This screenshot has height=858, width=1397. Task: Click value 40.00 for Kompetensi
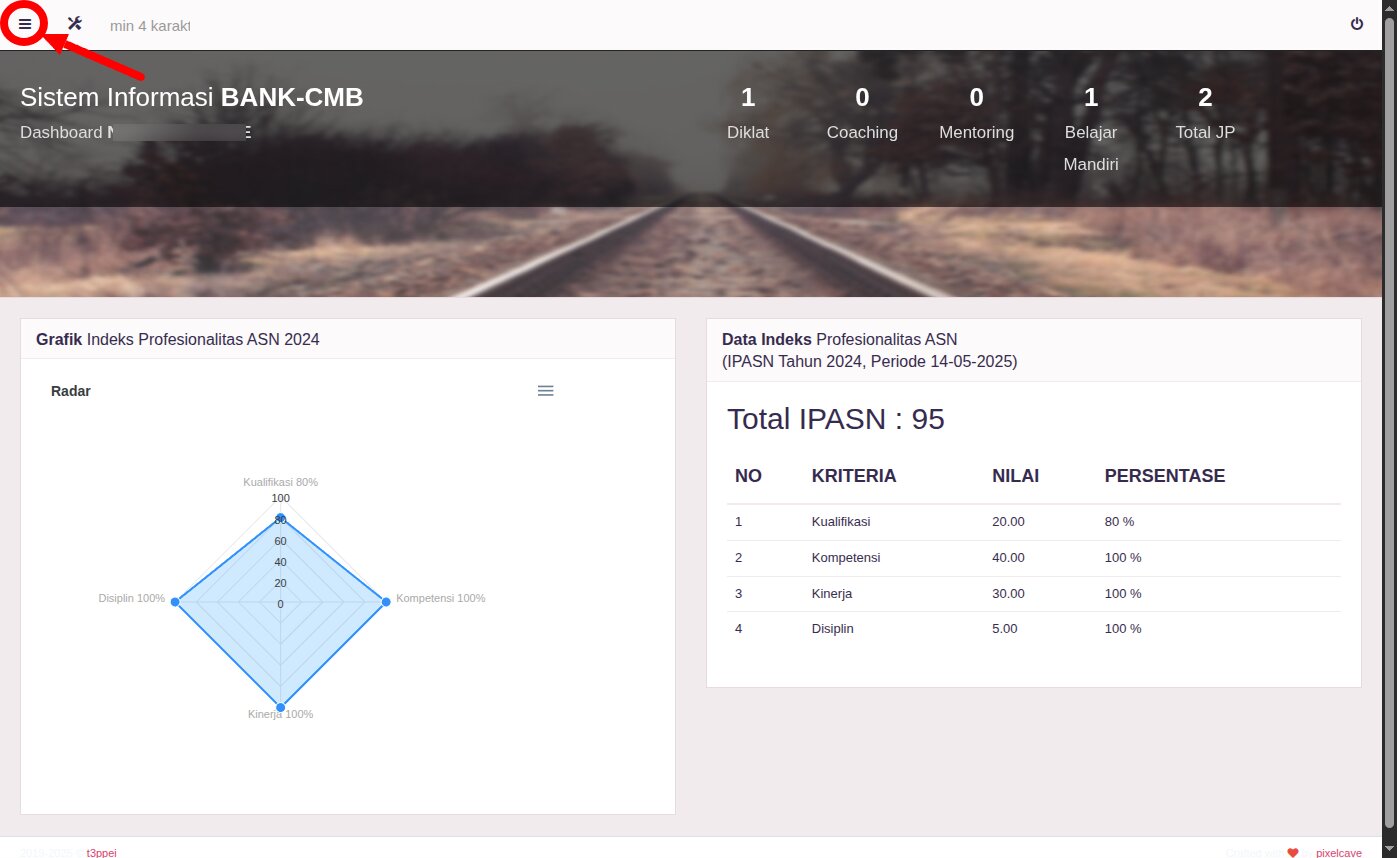click(x=1008, y=558)
